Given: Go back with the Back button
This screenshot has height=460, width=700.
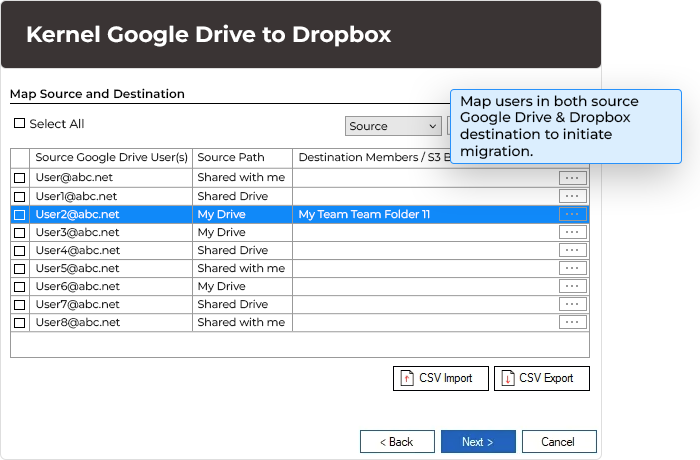Looking at the screenshot, I should tap(397, 442).
